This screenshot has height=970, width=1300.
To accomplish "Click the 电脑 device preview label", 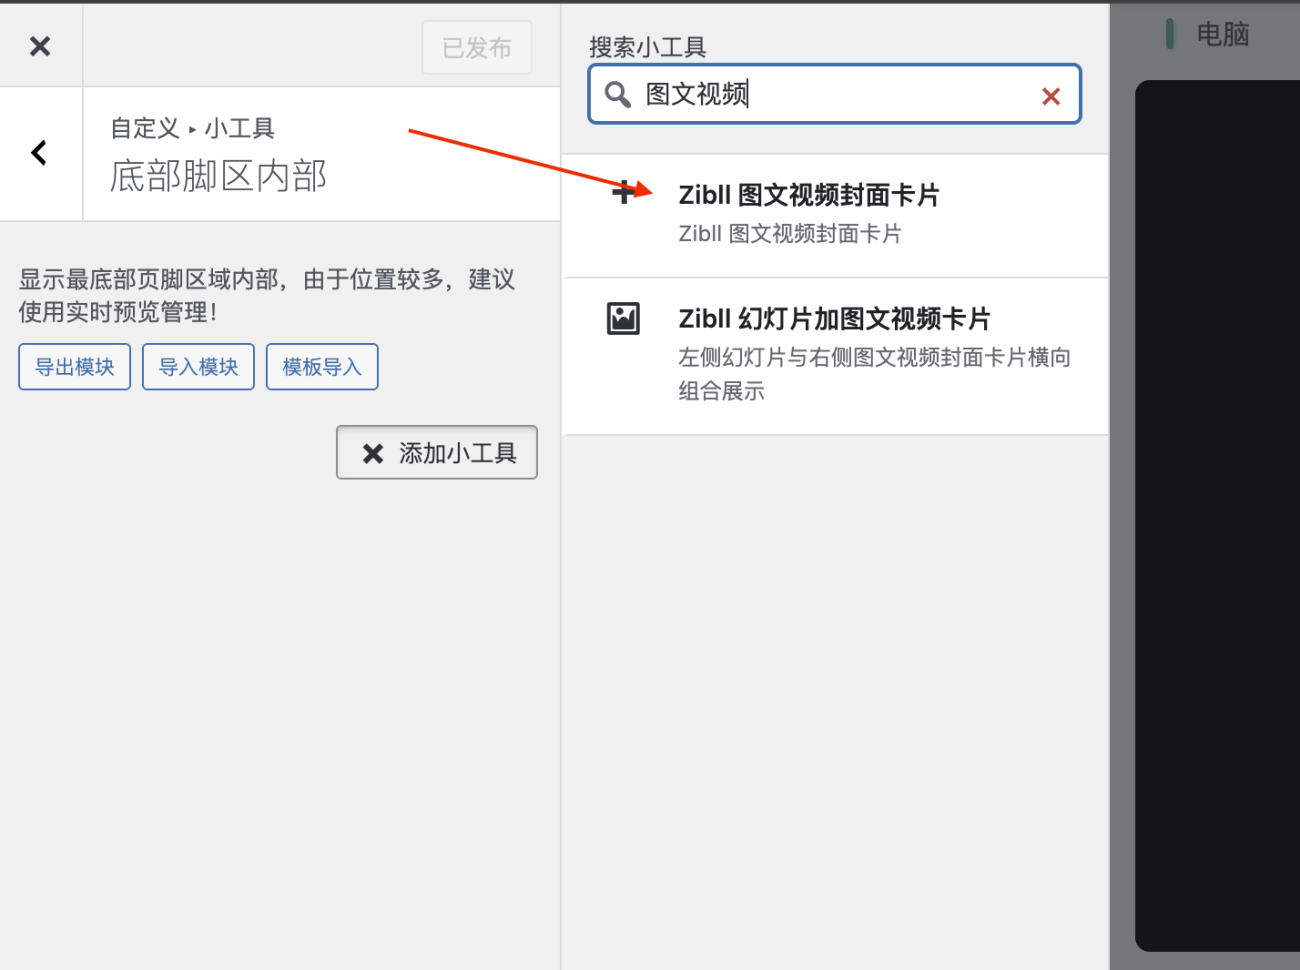I will (x=1223, y=35).
